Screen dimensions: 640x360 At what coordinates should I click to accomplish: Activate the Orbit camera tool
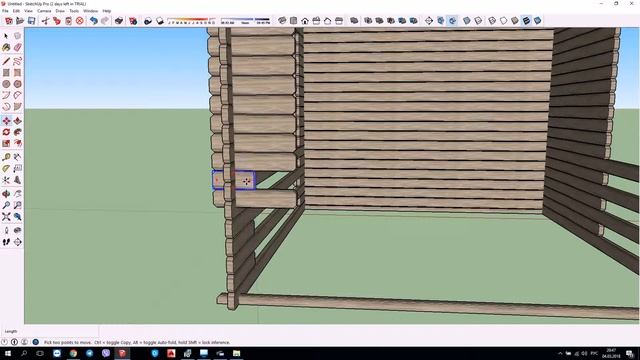[x=6, y=194]
